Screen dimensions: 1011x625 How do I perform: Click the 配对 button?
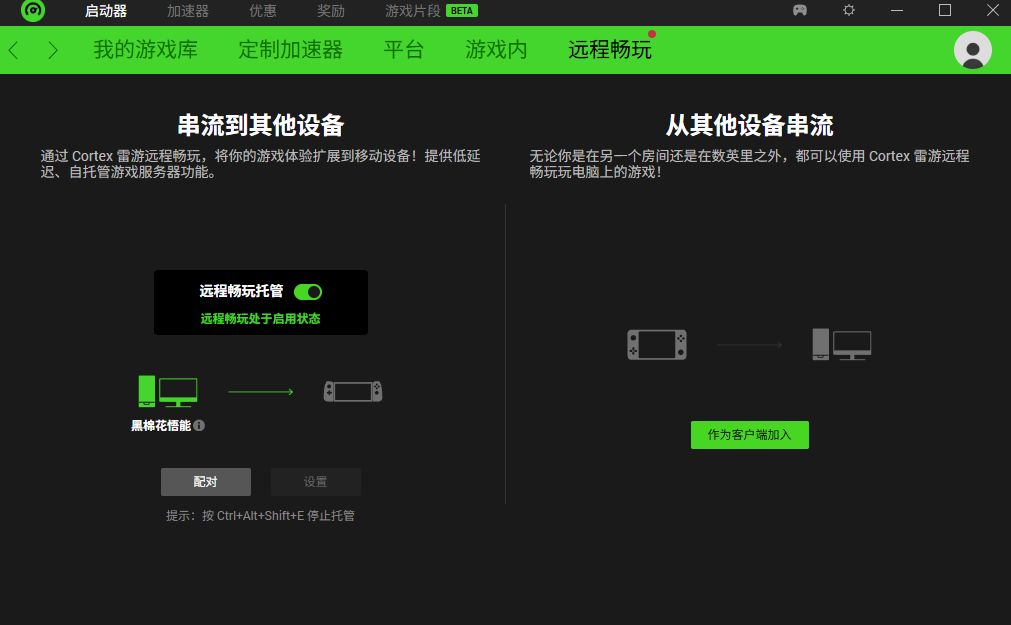[206, 482]
